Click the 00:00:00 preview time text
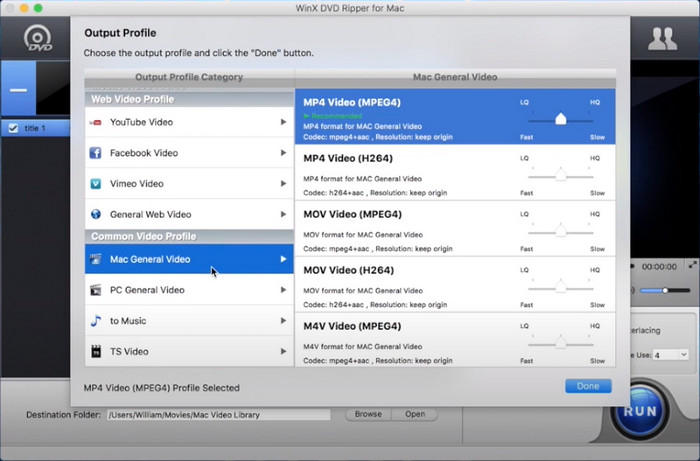 coord(659,266)
